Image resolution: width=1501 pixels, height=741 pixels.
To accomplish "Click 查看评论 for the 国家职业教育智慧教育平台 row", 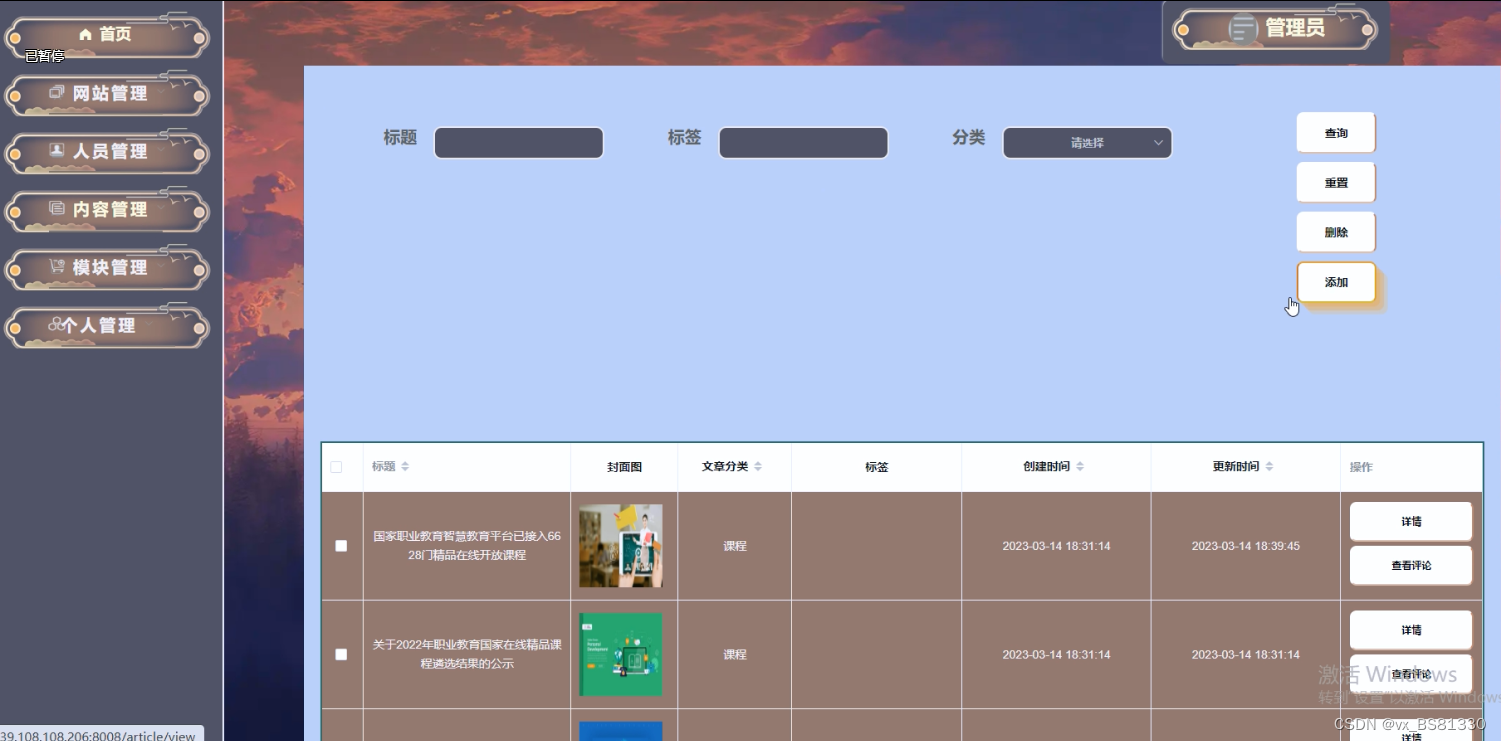I will pos(1411,565).
